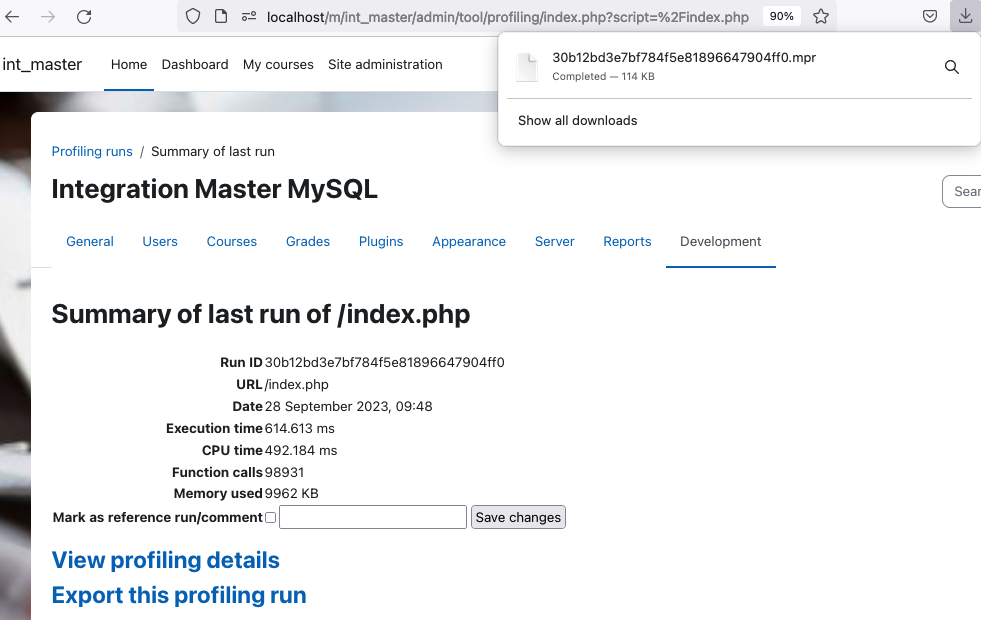Viewport: 981px width, 620px height.
Task: Switch to the Grades tab
Action: 308,241
